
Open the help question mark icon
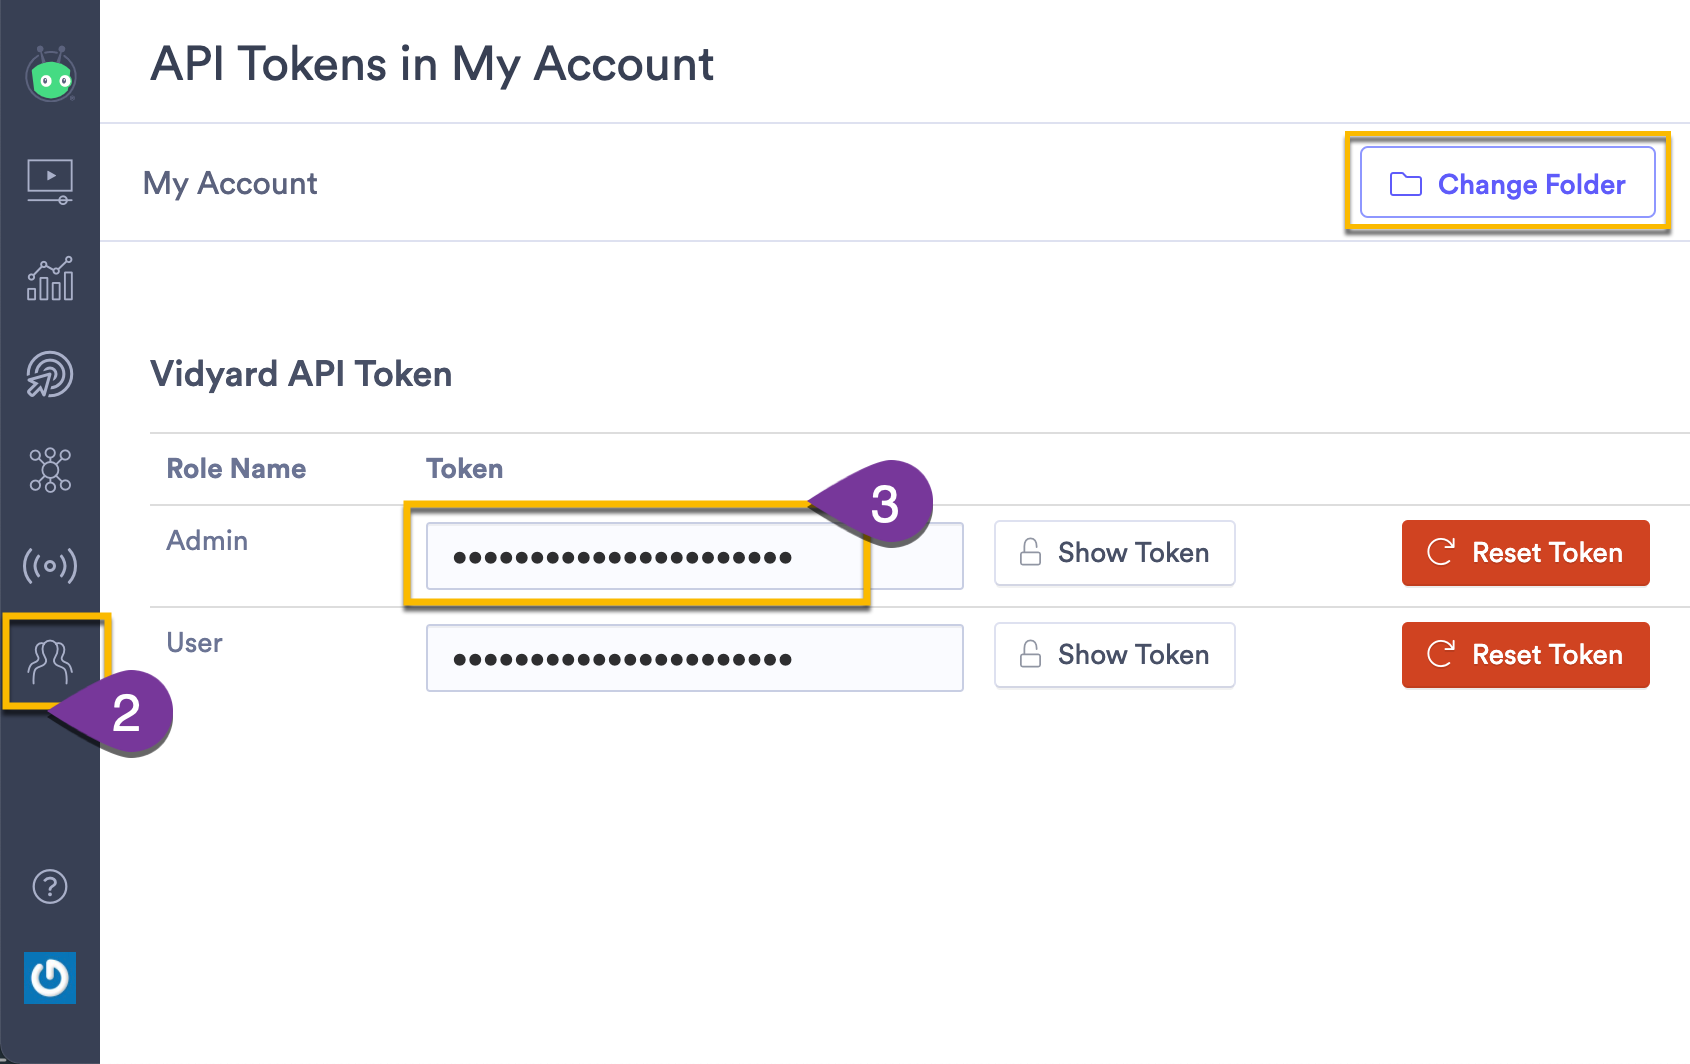[x=50, y=886]
